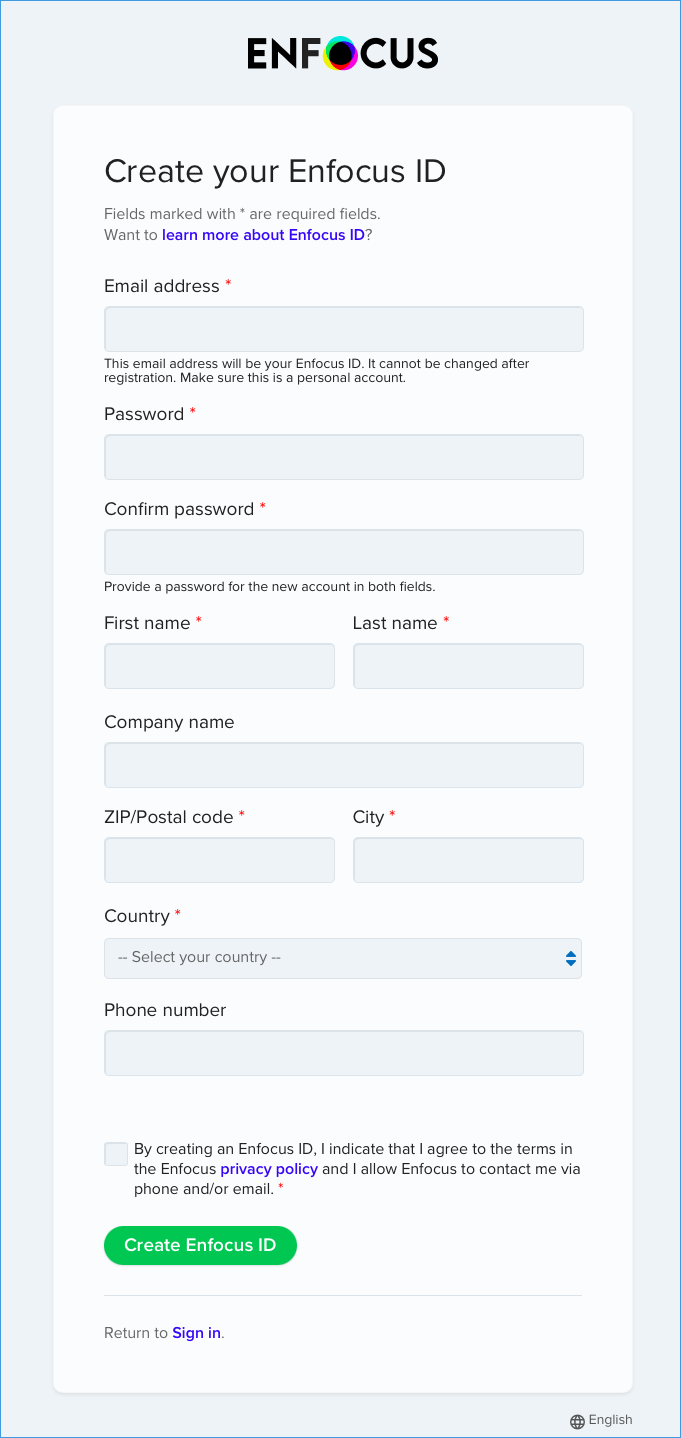681x1438 pixels.
Task: Open the learn more about Enfocus ID link
Action: [263, 235]
